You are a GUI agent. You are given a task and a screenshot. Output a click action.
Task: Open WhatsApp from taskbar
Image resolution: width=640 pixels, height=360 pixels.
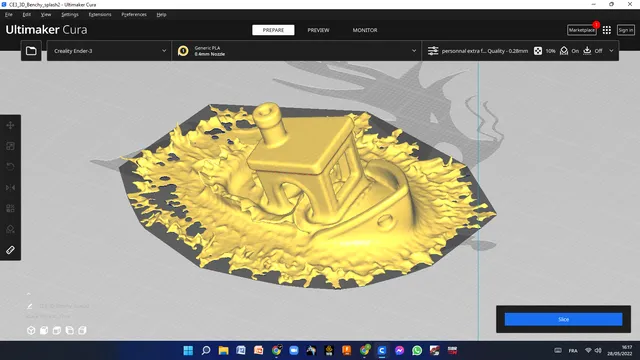pos(417,350)
